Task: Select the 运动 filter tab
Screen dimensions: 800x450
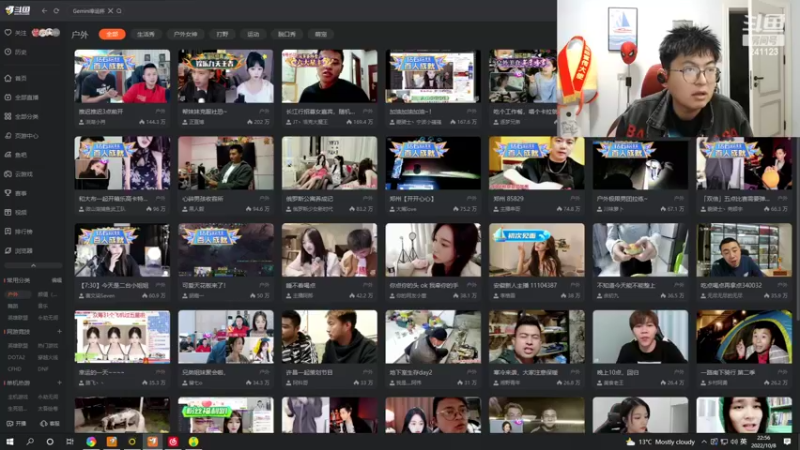Action: click(253, 34)
